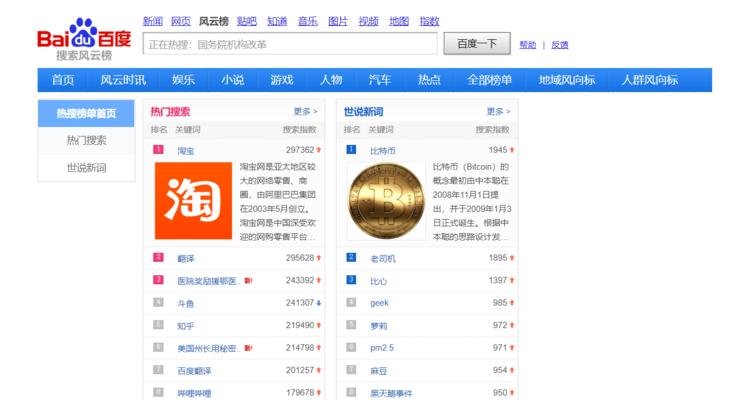729x400 pixels.
Task: Open the 萝莉 keyword link
Action: 378,326
